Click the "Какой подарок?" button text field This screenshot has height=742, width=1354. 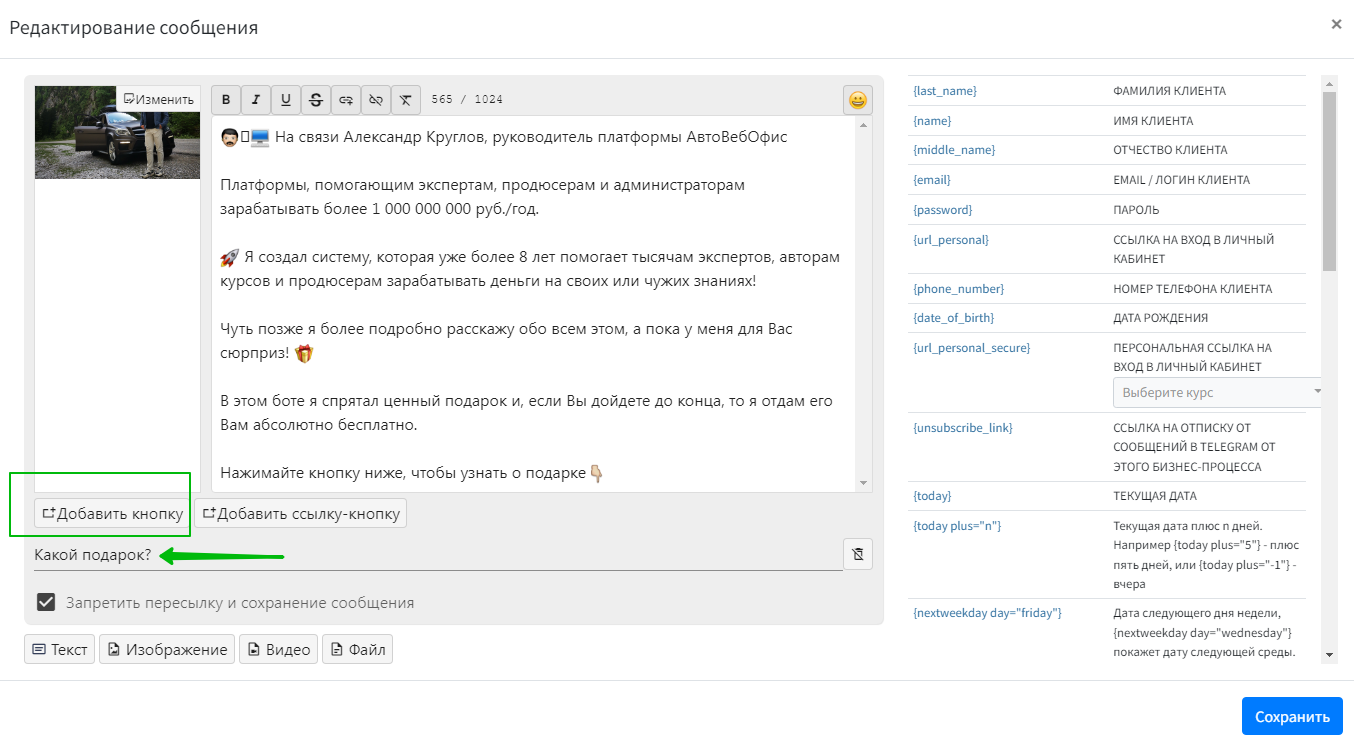pos(437,555)
